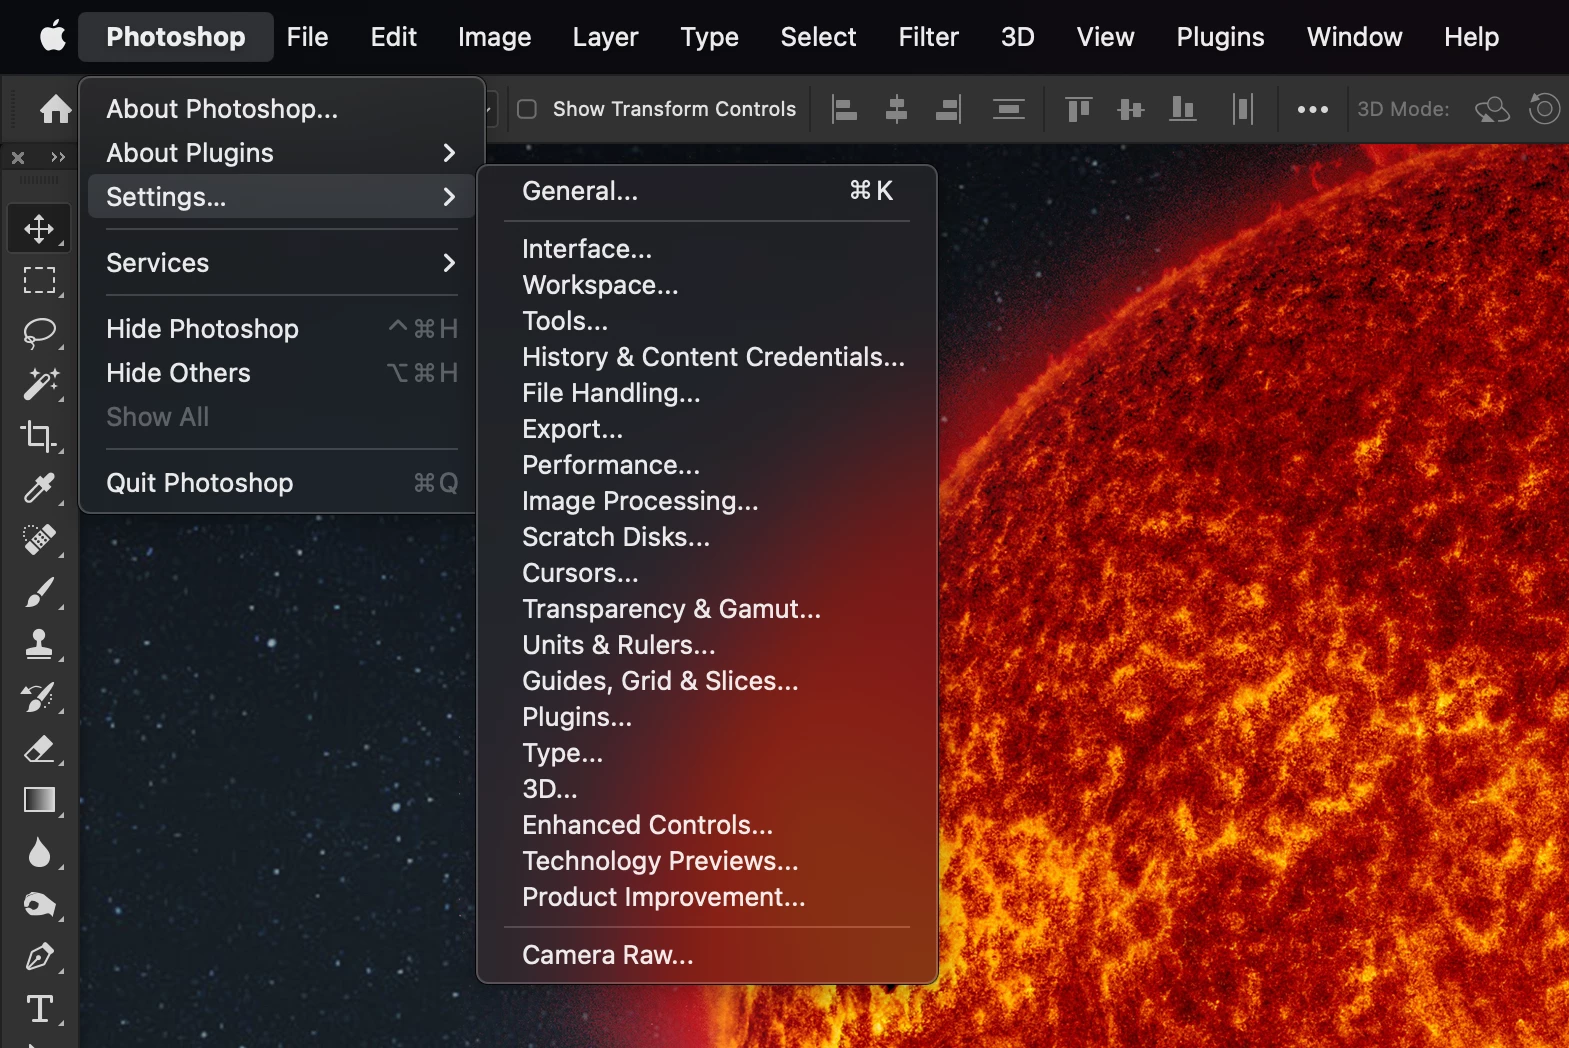Screen dimensions: 1569x1048
Task: Align vertical centers in options bar
Action: (x=1130, y=109)
